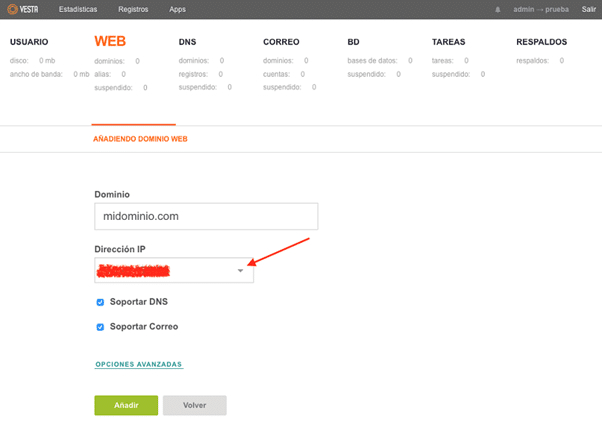The image size is (602, 422).
Task: Open the TAREAS section
Action: click(x=448, y=43)
